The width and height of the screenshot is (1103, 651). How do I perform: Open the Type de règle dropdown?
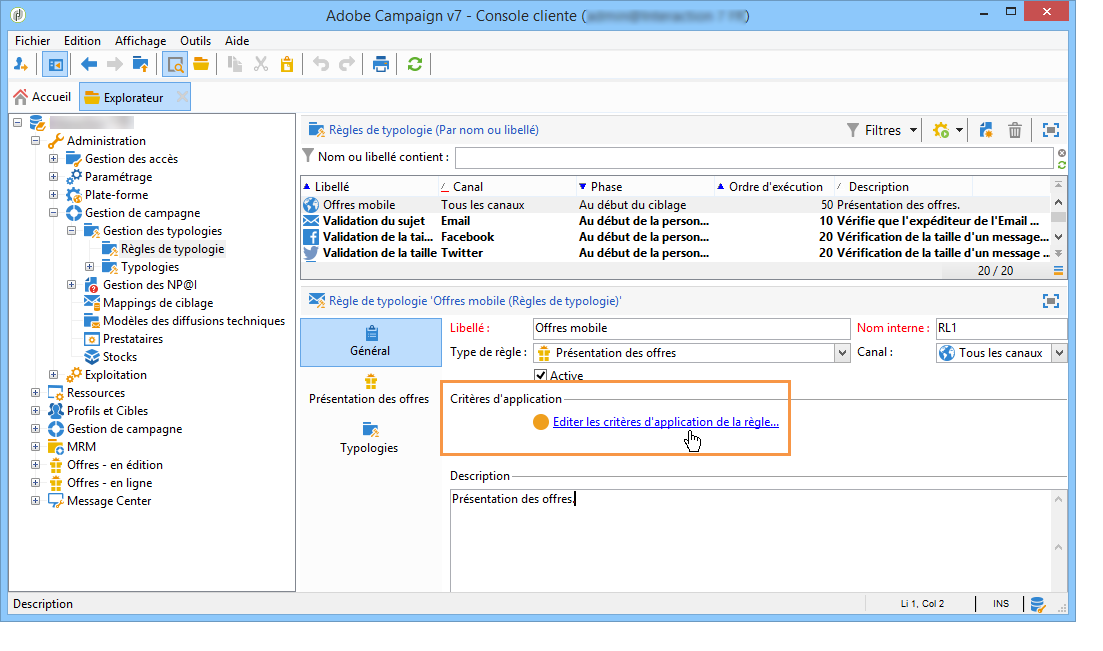click(842, 353)
